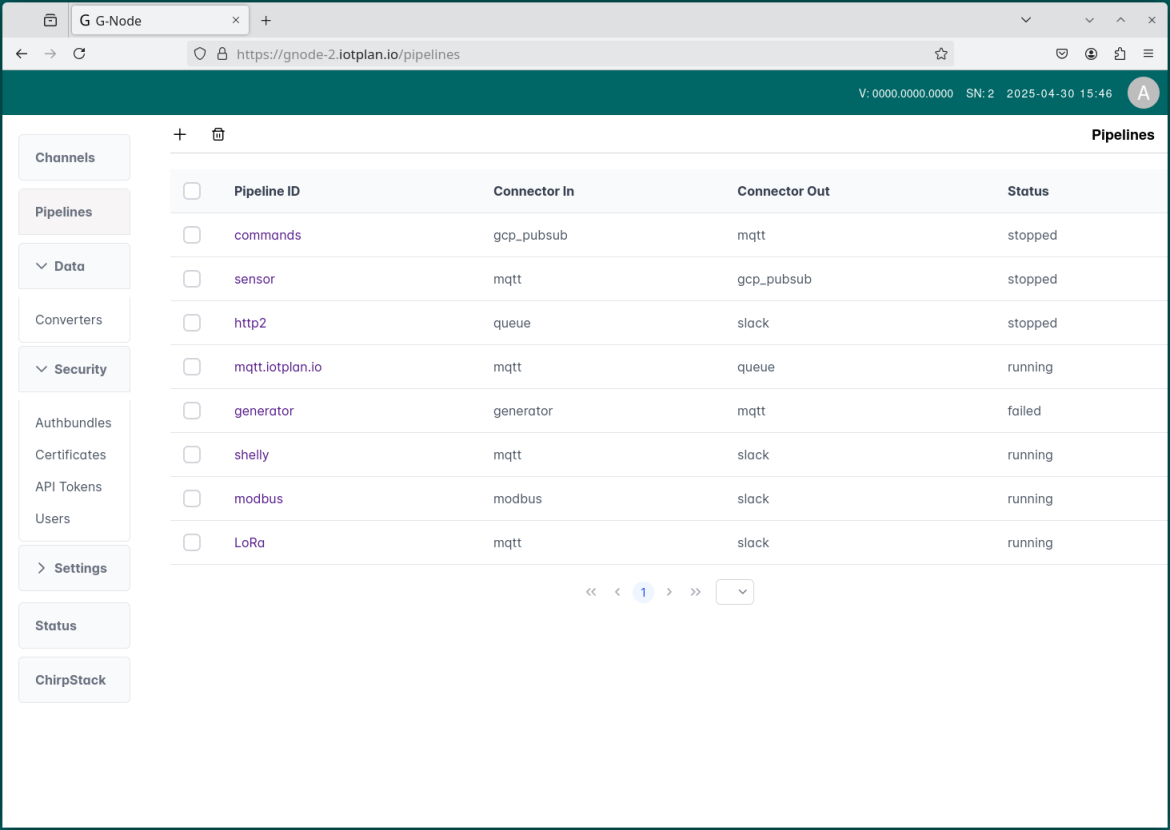Check the LoRa pipeline checkbox
This screenshot has height=830, width=1170.
tap(192, 543)
